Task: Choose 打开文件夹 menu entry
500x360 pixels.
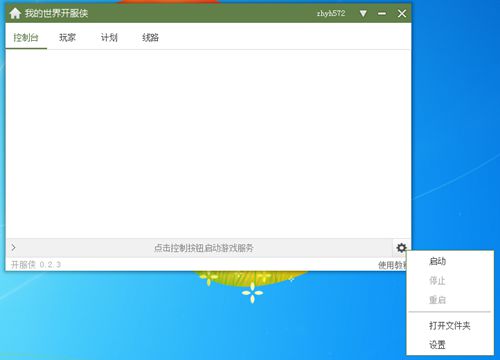Action: [450, 325]
